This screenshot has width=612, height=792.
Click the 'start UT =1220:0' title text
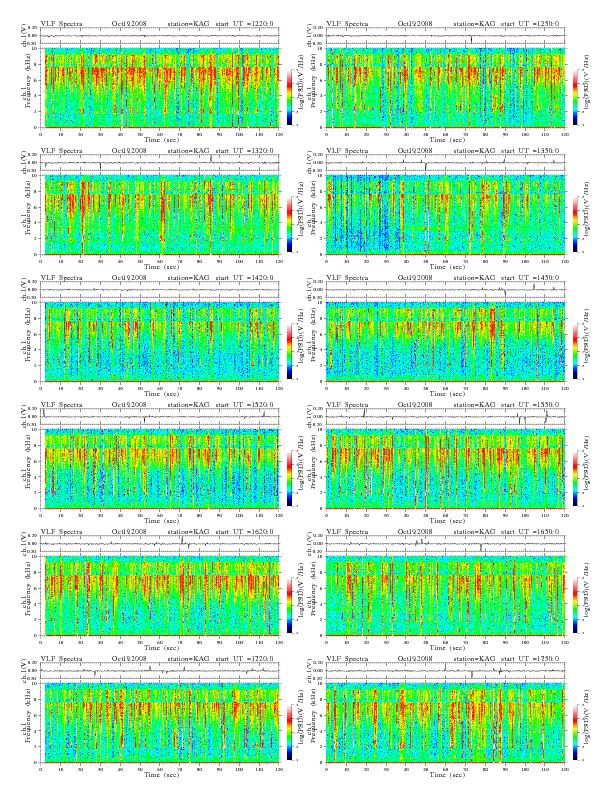(x=245, y=23)
